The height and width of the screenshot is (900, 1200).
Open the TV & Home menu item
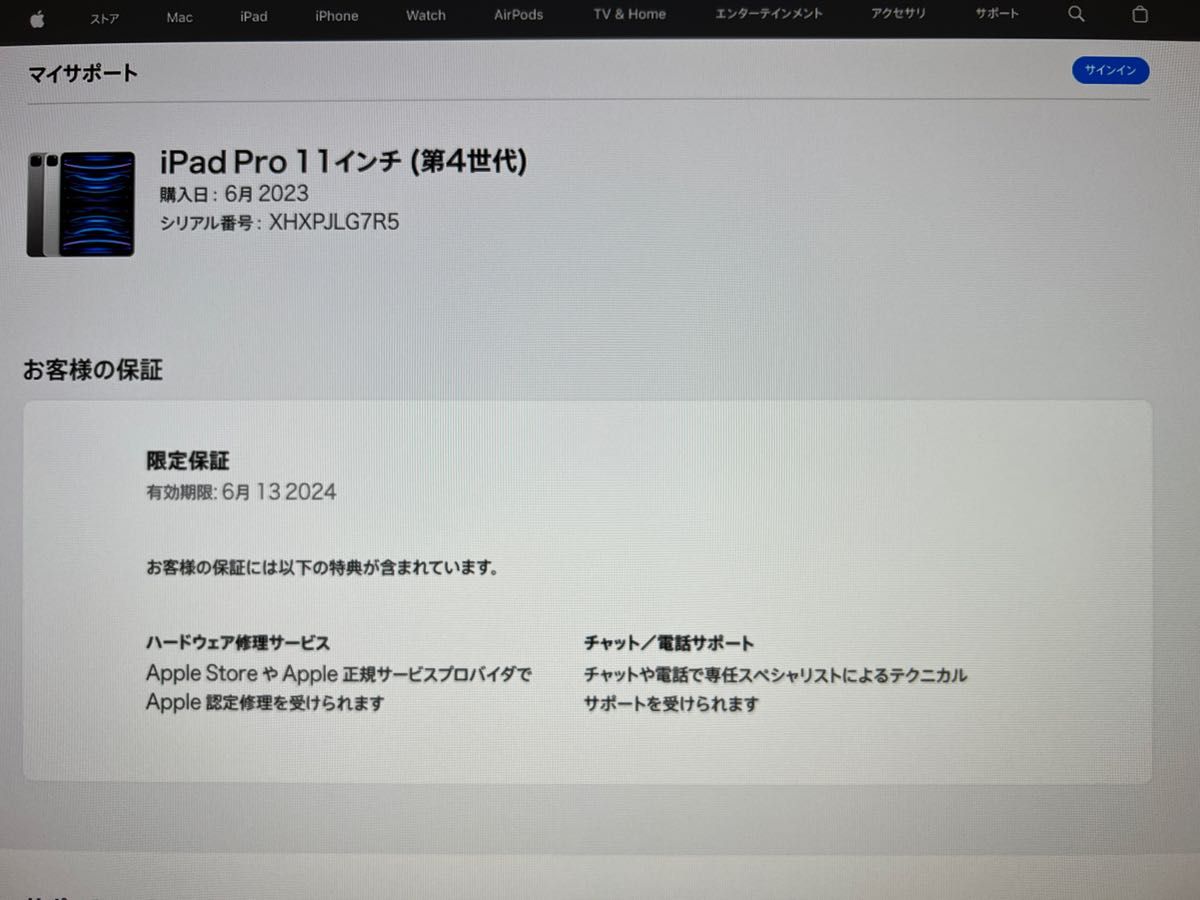pos(629,14)
